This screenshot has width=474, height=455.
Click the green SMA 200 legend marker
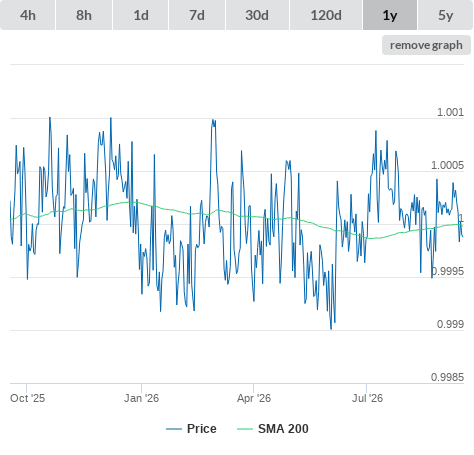(x=245, y=429)
